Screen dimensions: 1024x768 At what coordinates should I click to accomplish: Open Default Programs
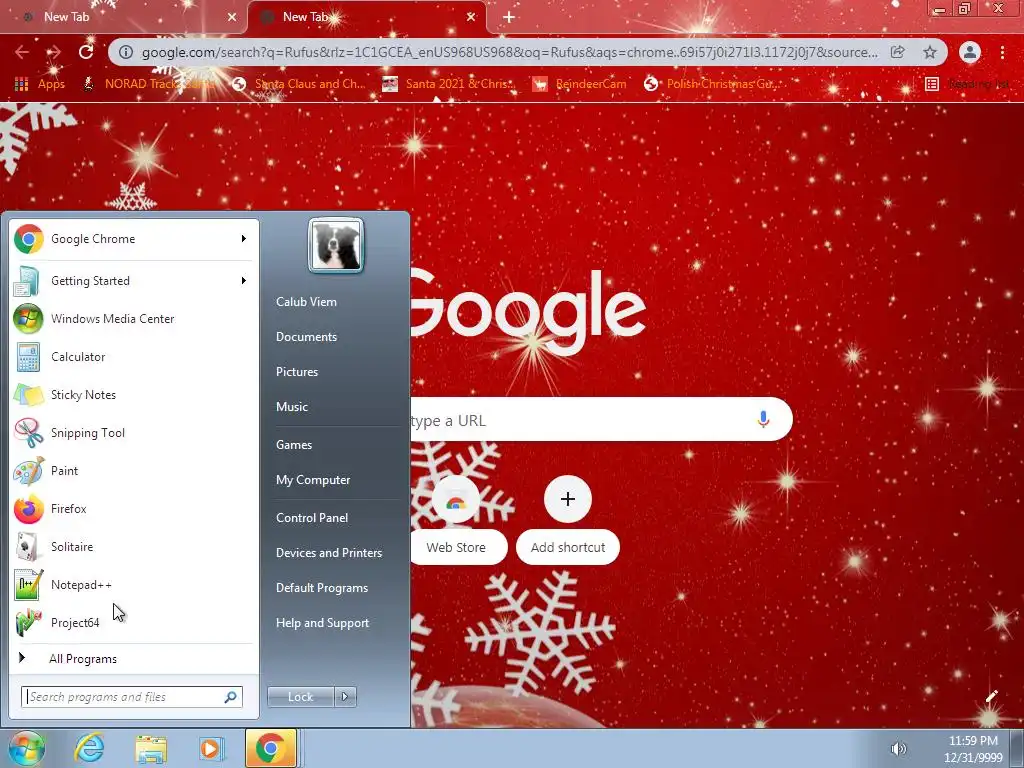tap(322, 588)
